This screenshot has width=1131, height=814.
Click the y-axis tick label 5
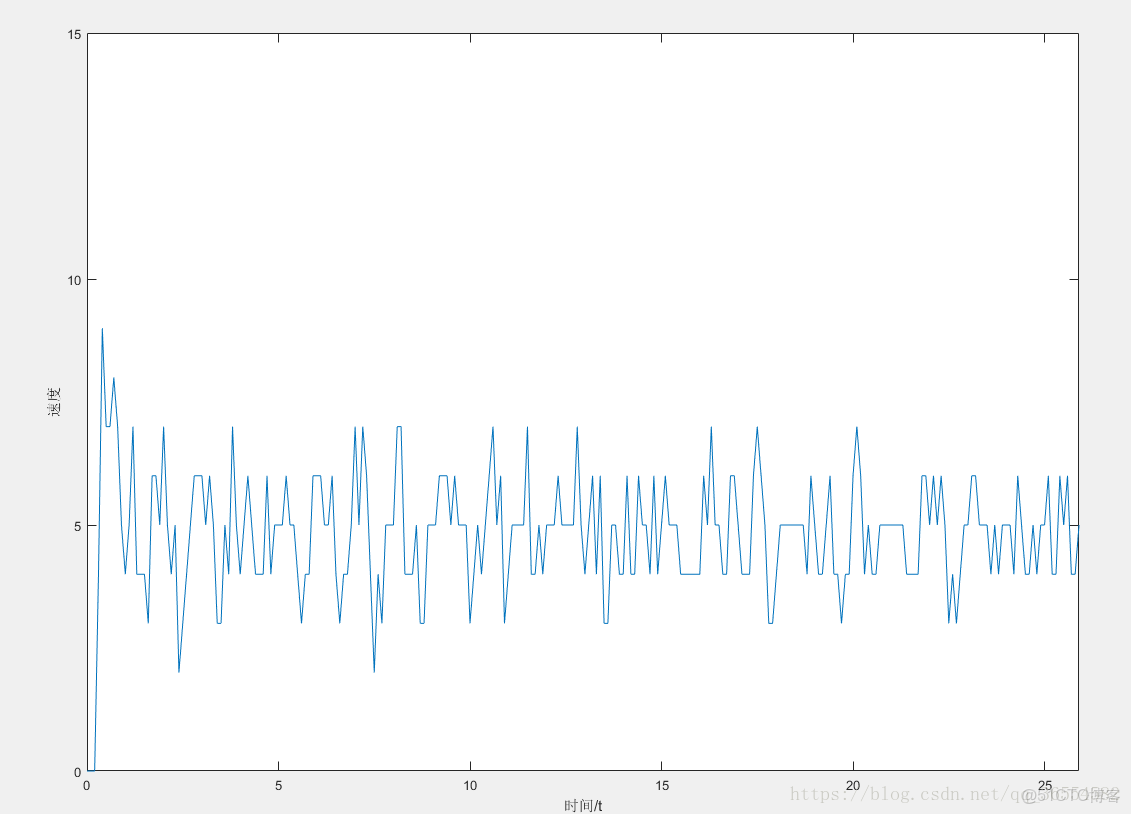pos(78,526)
